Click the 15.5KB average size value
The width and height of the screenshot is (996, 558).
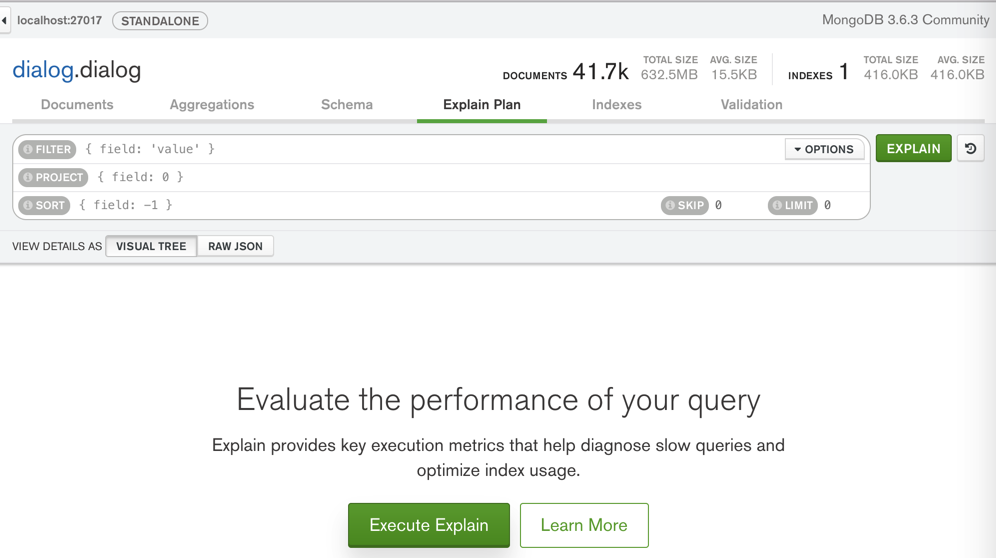734,74
